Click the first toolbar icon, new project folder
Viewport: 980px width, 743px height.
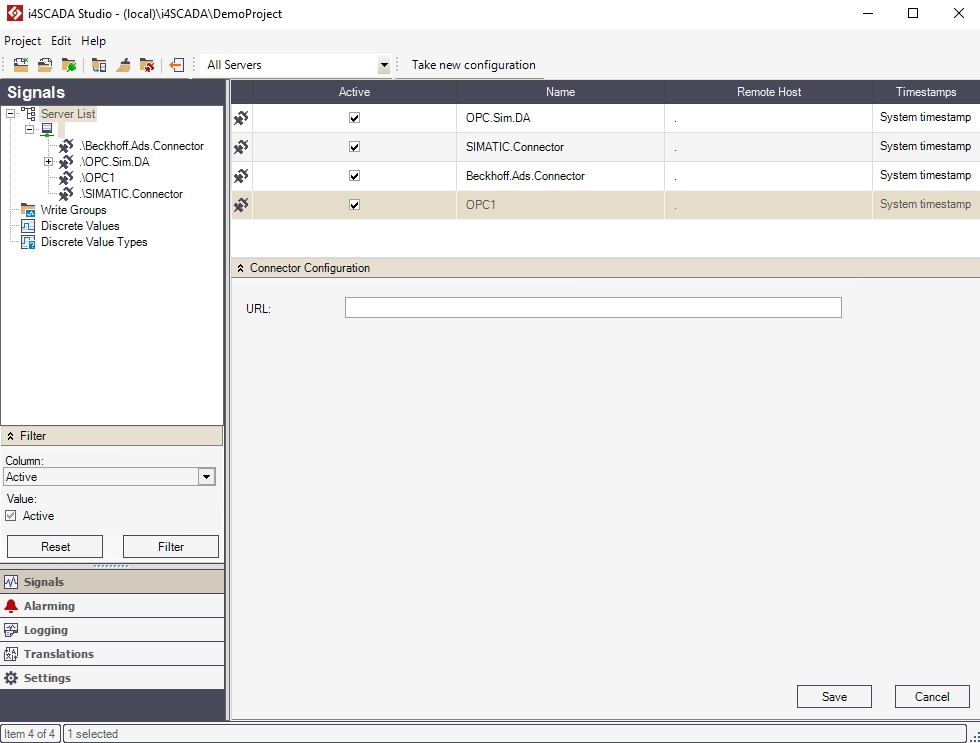(20, 65)
